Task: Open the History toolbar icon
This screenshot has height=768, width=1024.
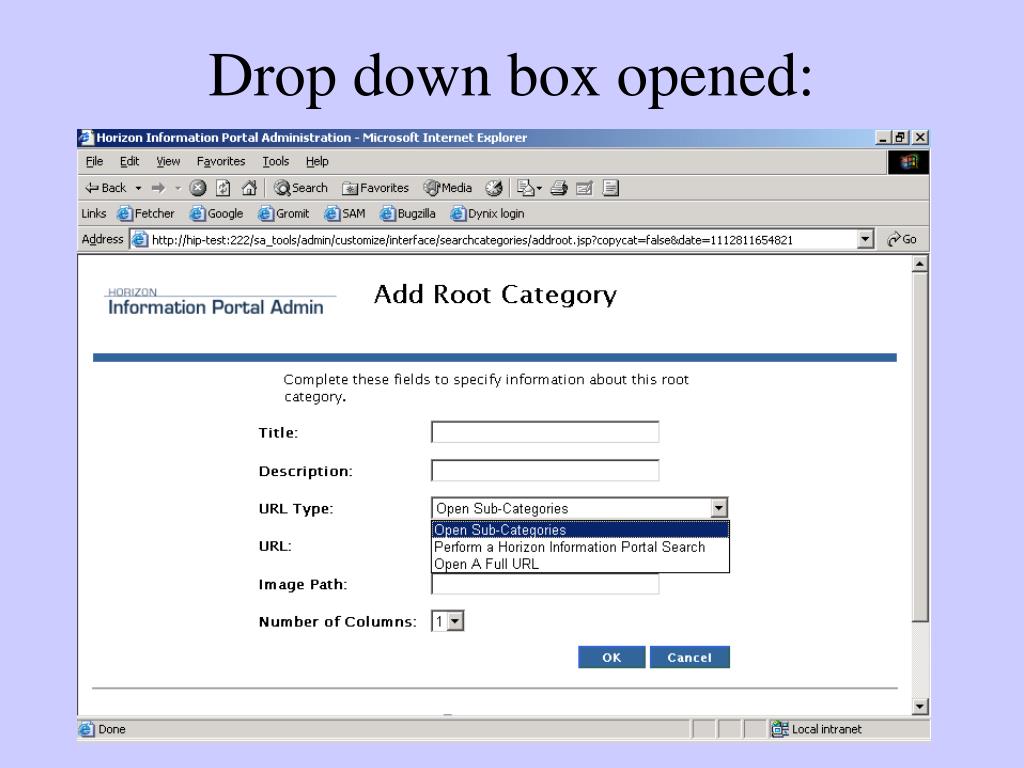Action: click(x=494, y=188)
